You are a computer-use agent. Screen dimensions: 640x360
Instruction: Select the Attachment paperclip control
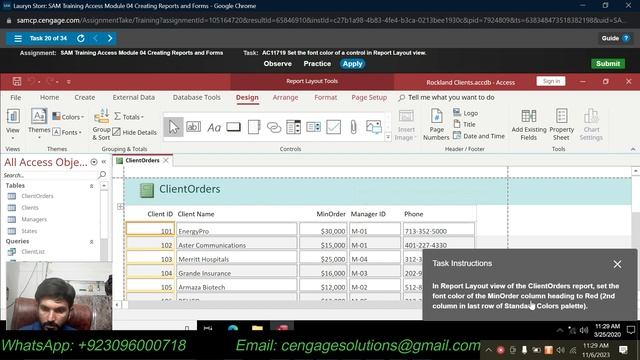[x=353, y=127]
